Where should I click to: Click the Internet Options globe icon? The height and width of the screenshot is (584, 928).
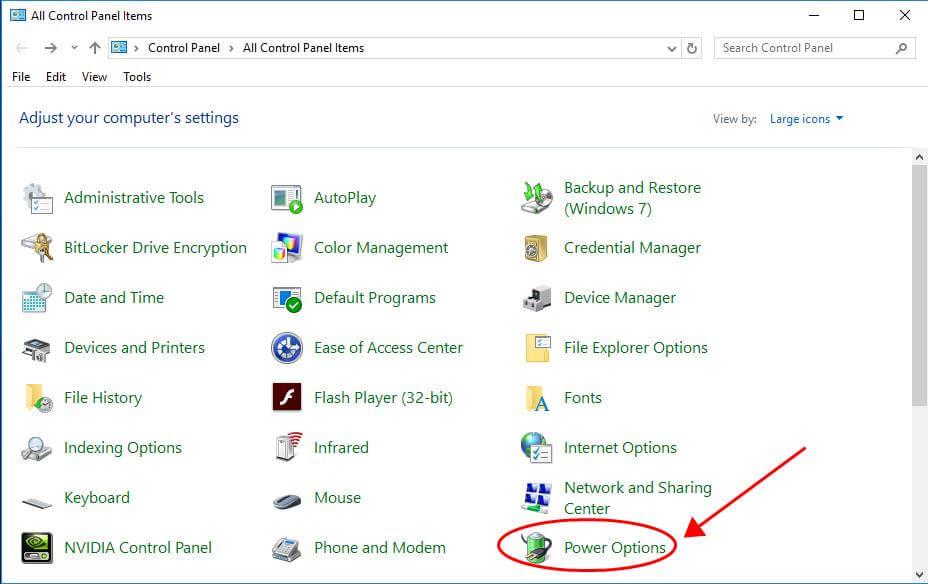[x=537, y=447]
